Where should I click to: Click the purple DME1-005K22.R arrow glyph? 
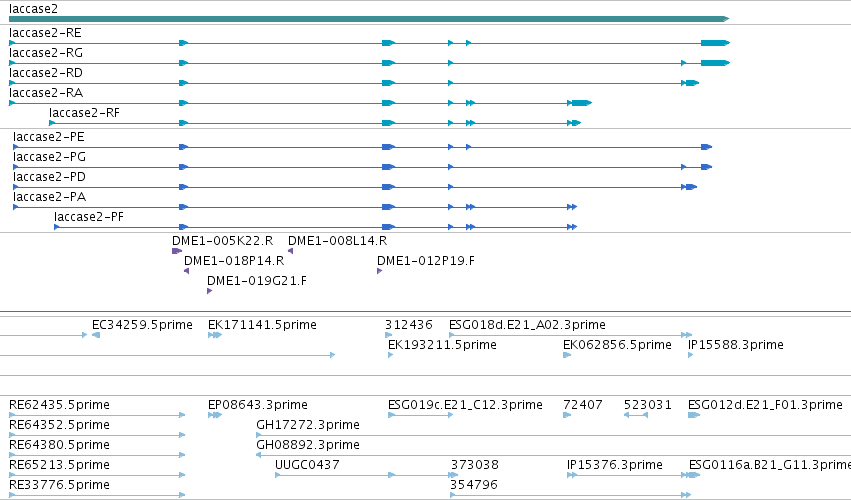click(176, 251)
